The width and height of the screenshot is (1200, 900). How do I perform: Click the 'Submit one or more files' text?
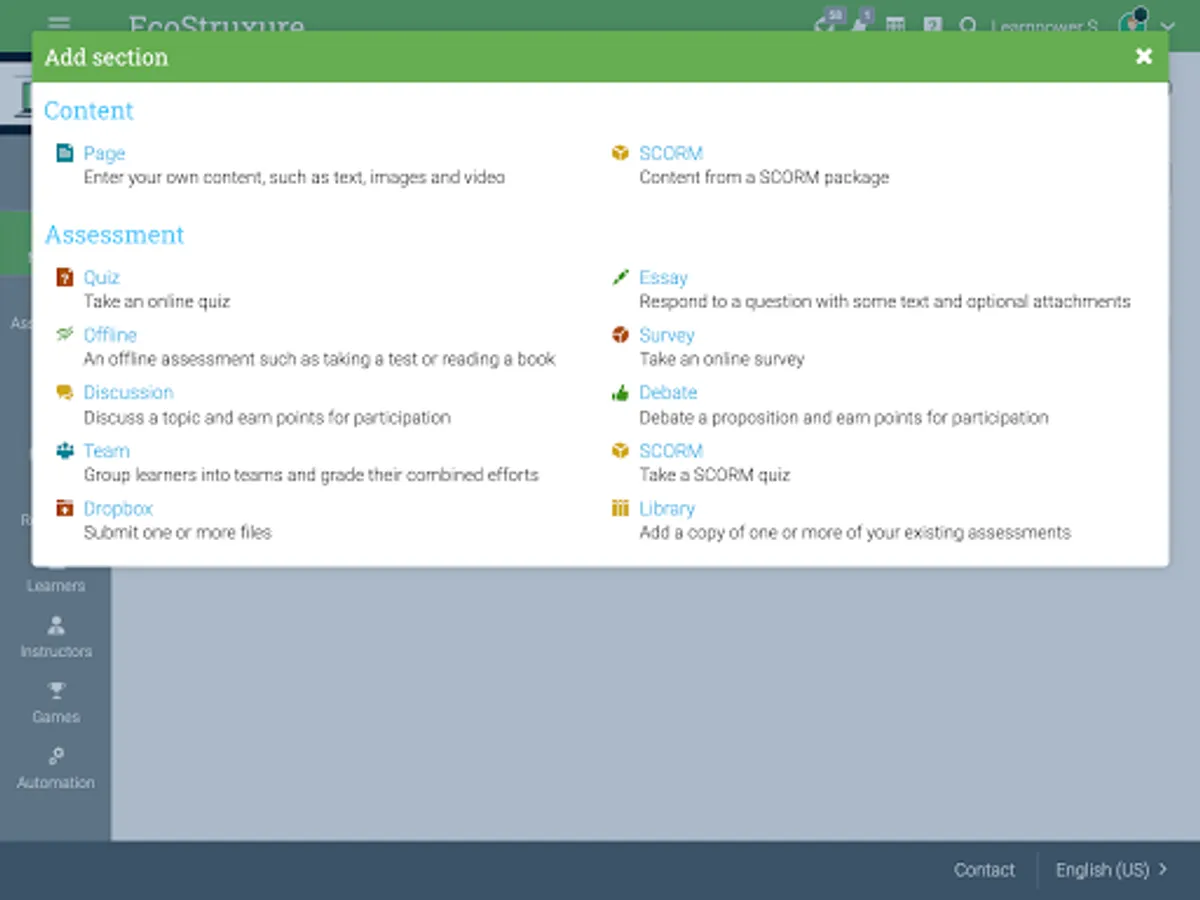(177, 533)
